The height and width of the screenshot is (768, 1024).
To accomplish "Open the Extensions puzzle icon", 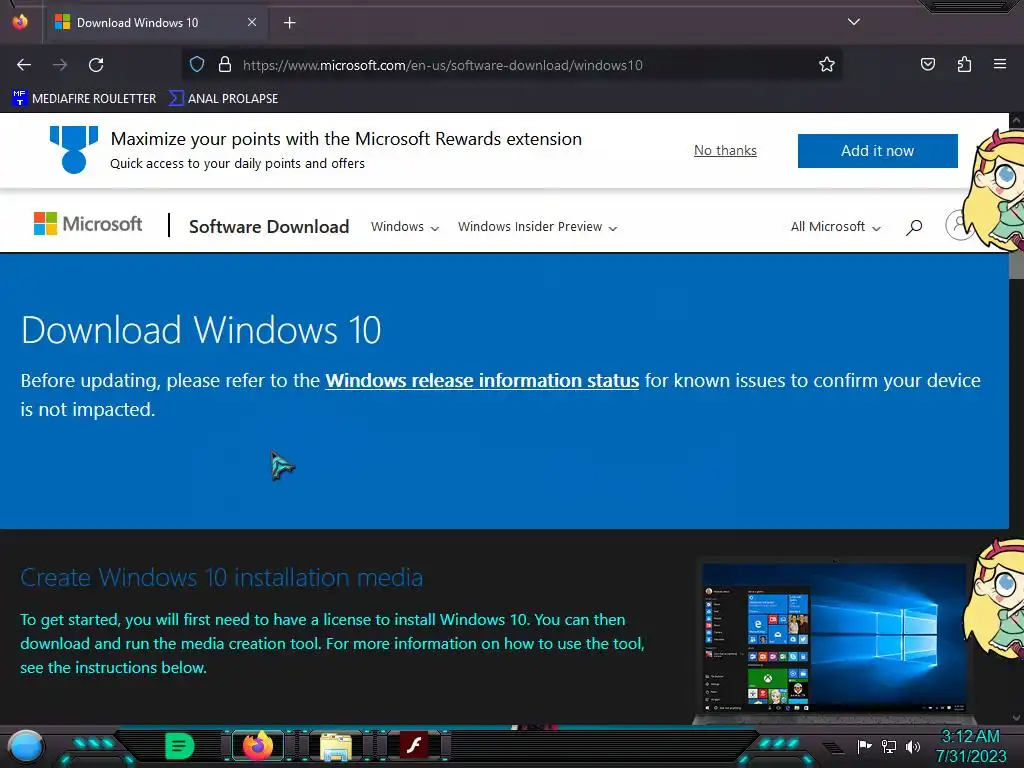I will (x=964, y=65).
